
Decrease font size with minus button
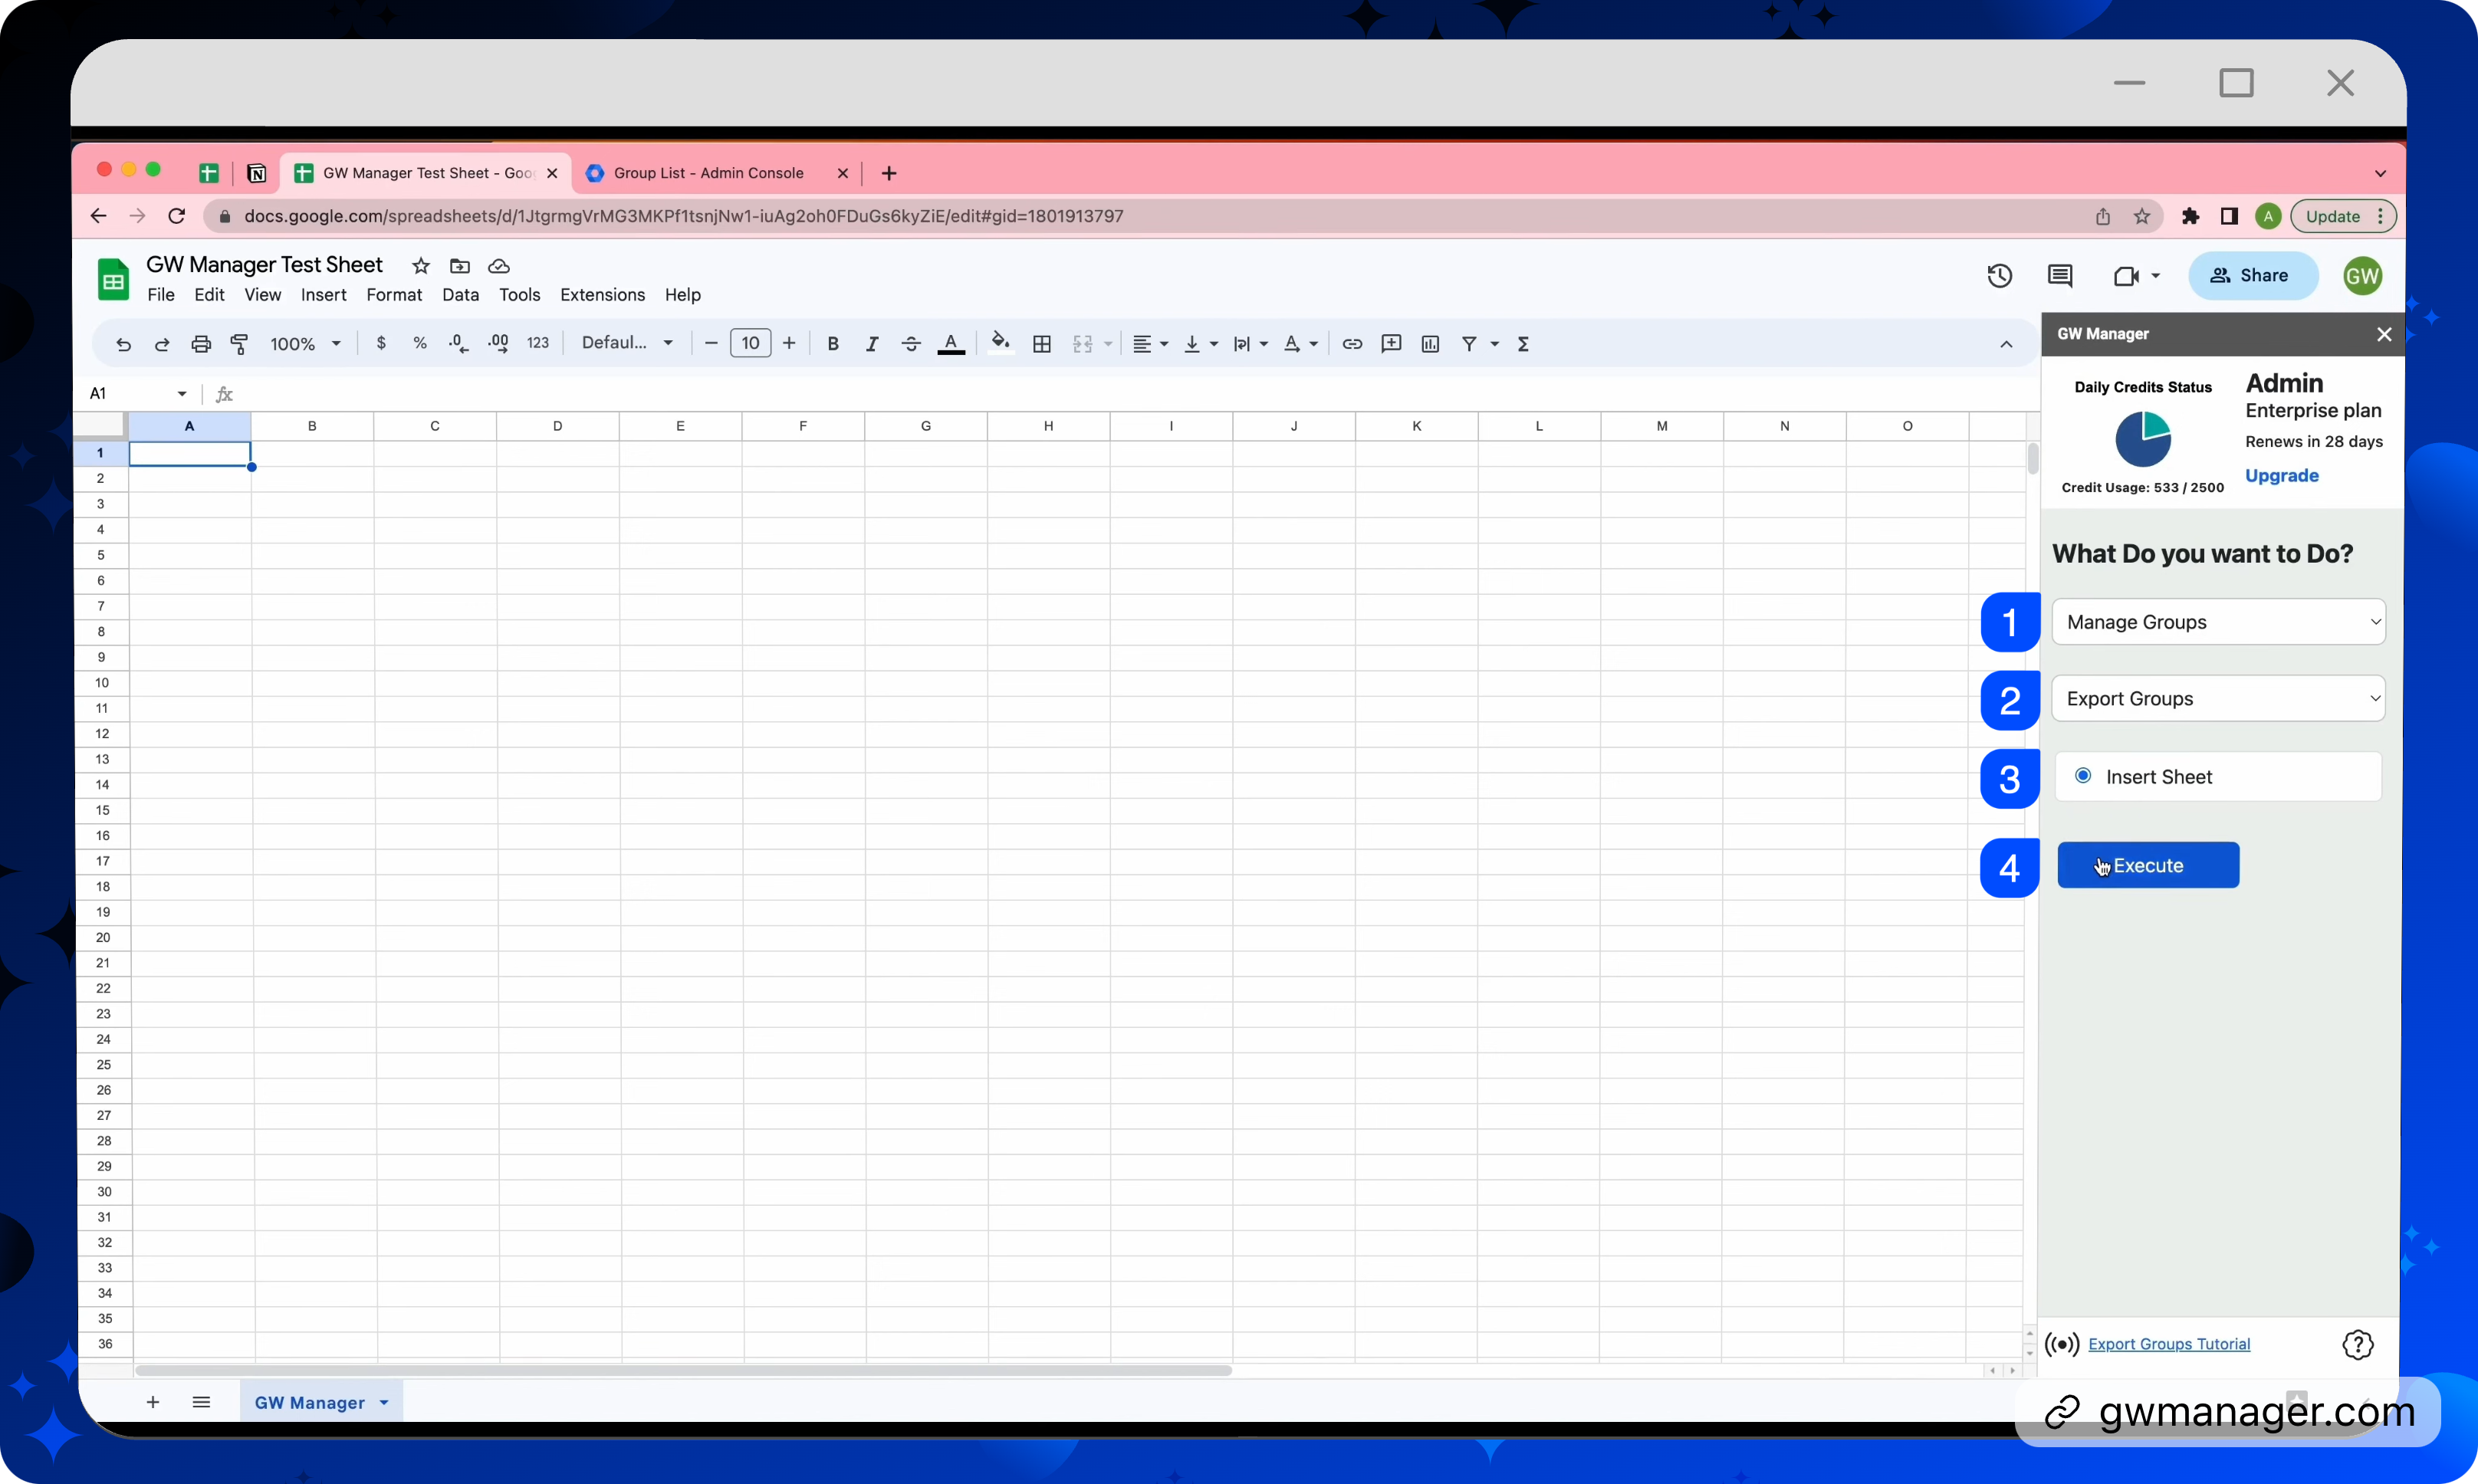(711, 344)
